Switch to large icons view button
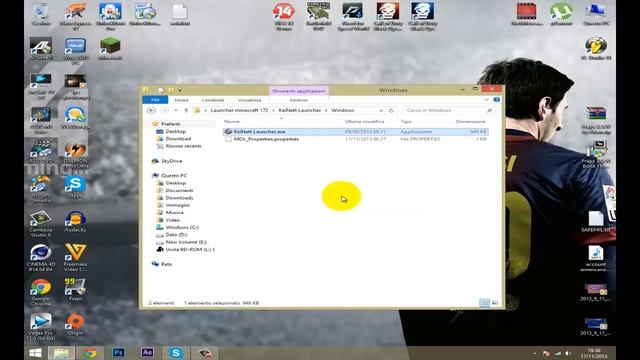Viewport: 640px width, 360px height. [x=495, y=303]
